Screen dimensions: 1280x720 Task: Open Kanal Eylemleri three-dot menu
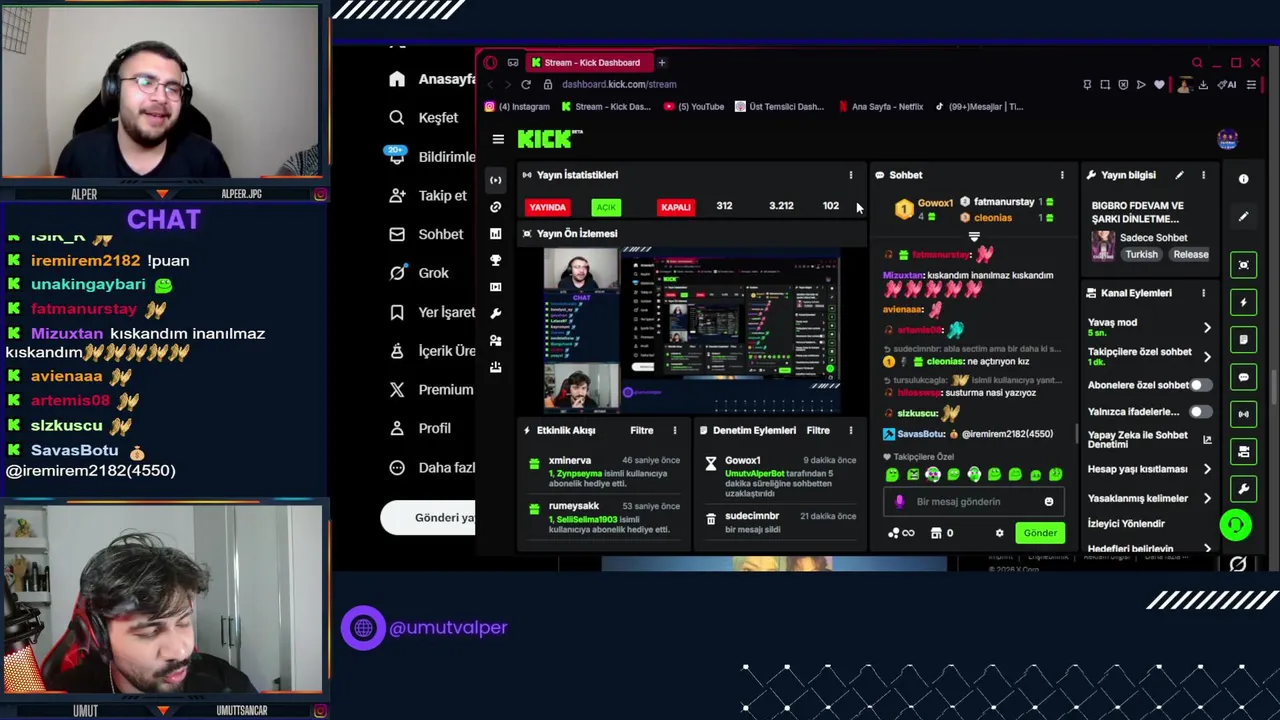[1203, 293]
